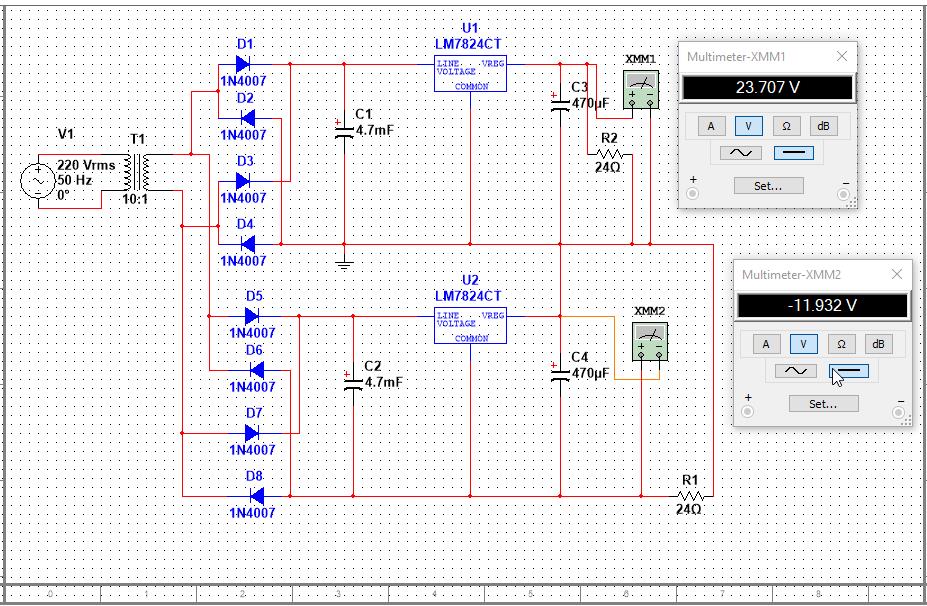Select the C2 4.7mF capacitor
Image resolution: width=927 pixels, height=606 pixels.
pyautogui.click(x=353, y=382)
